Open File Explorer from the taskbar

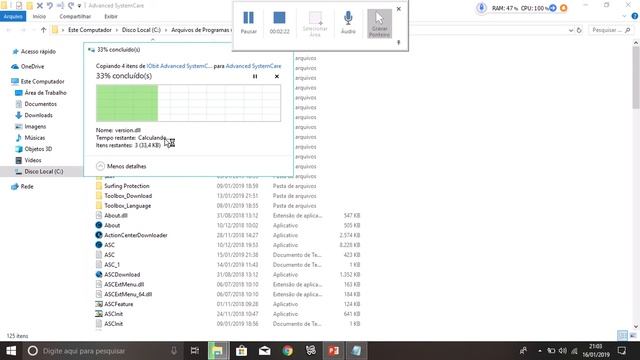coord(218,351)
